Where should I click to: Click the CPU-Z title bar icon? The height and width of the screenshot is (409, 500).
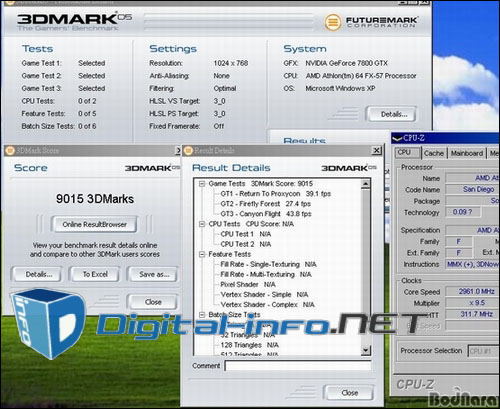tap(397, 138)
